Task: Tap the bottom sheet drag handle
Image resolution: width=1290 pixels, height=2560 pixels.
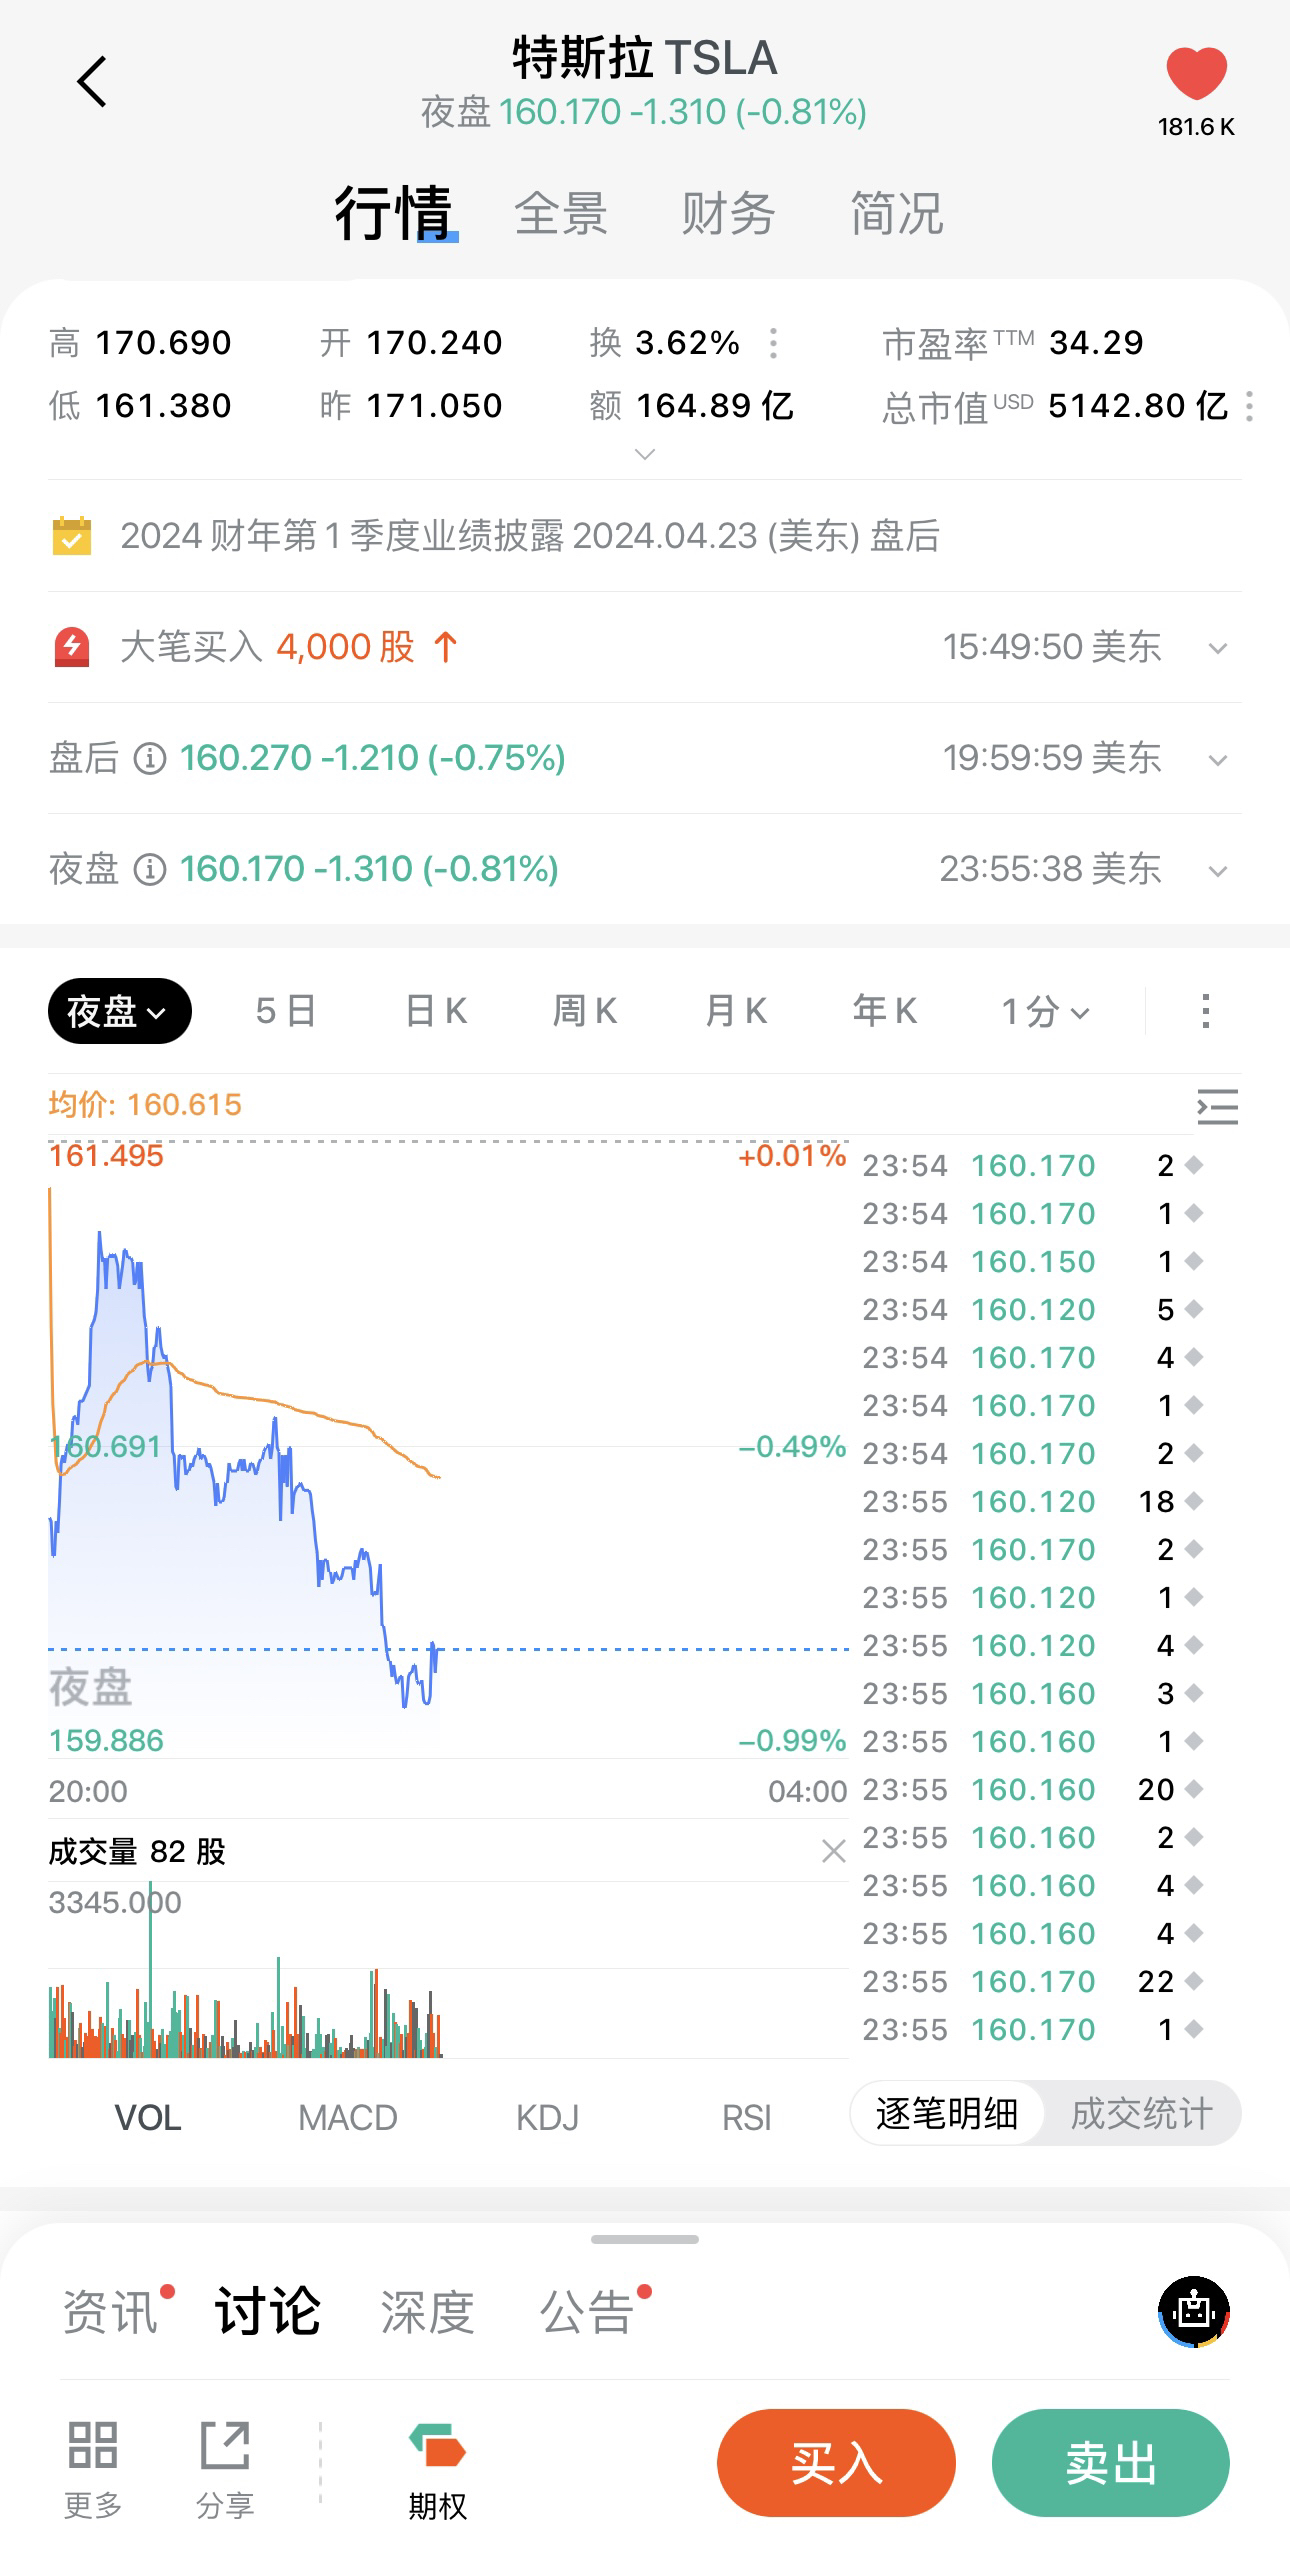Action: click(x=645, y=2239)
